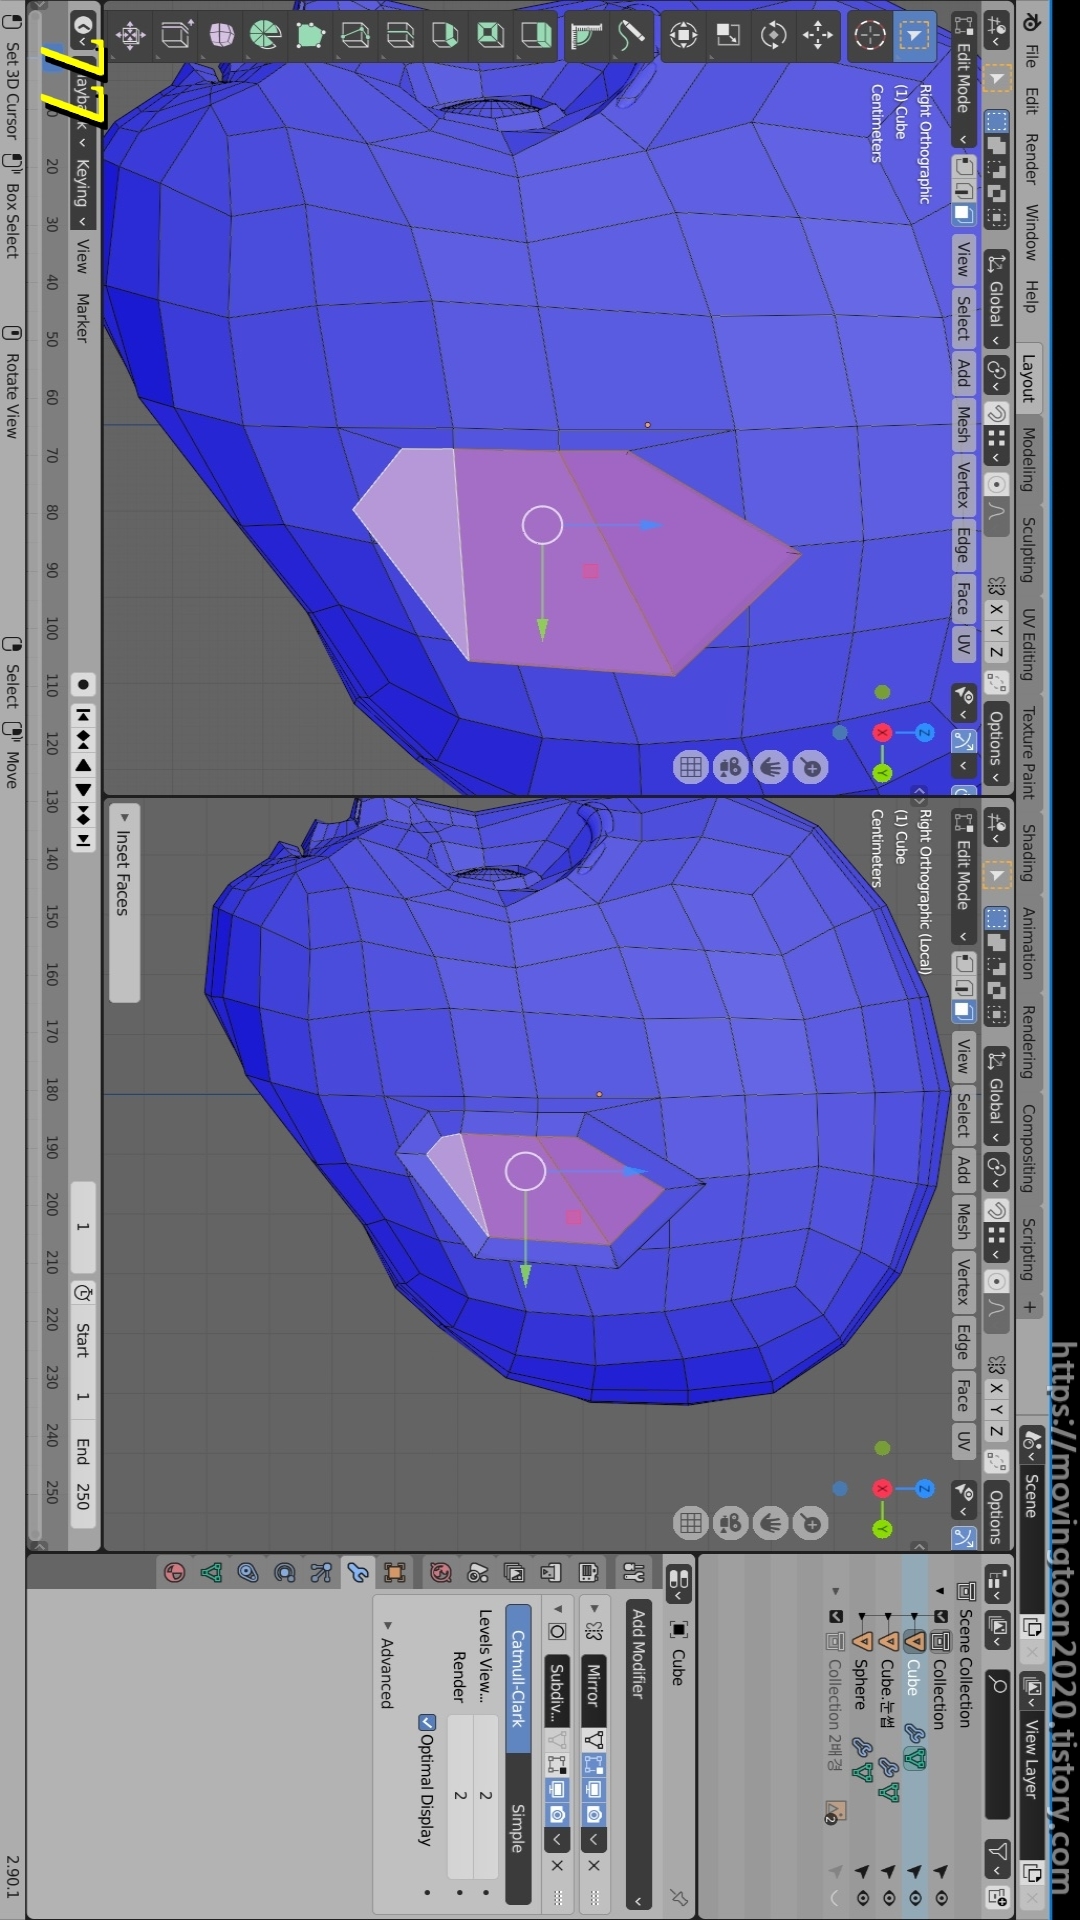The width and height of the screenshot is (1080, 1920).
Task: Open the Global orientation dropdown in the upper viewport
Action: point(996,301)
